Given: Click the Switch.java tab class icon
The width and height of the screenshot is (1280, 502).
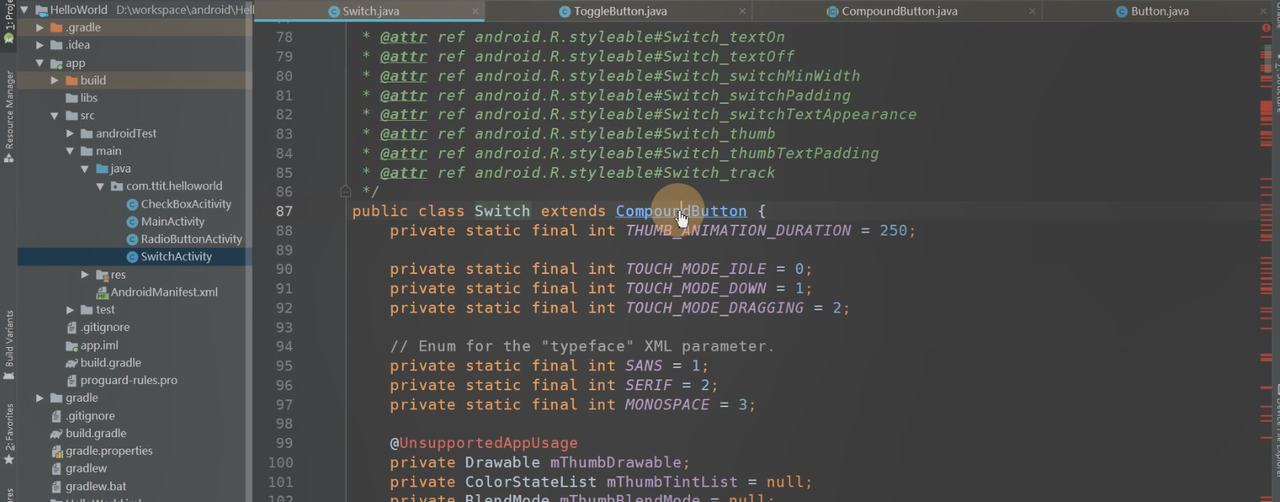Looking at the screenshot, I should point(334,11).
